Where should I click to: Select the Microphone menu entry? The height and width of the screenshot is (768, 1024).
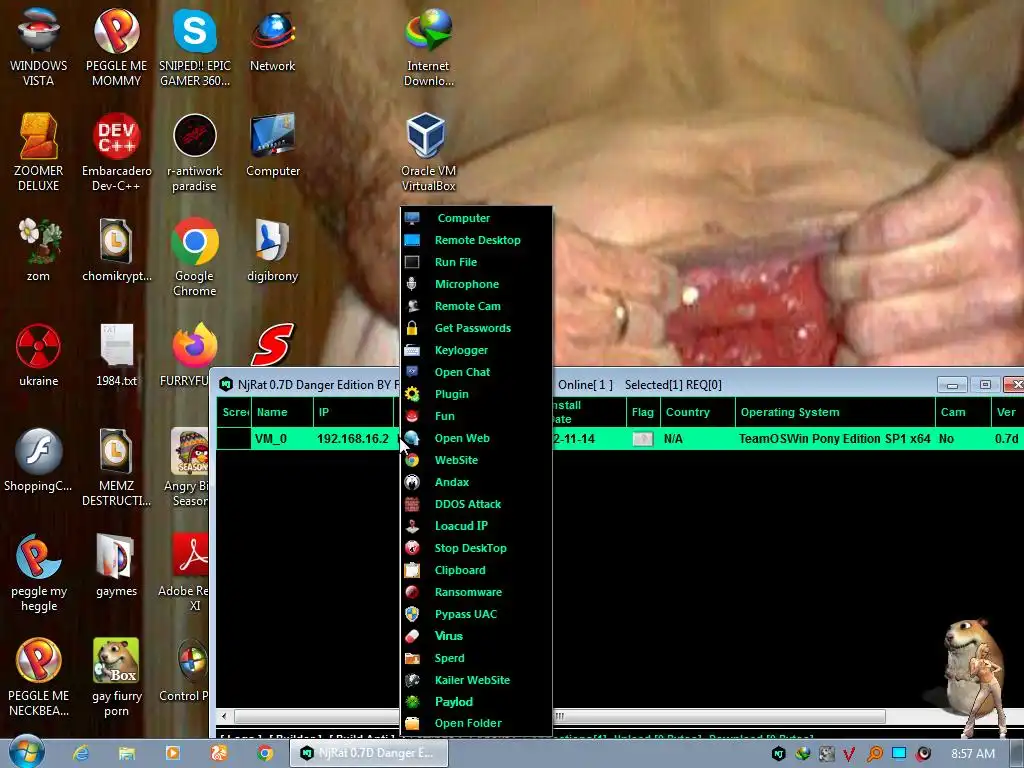477,284
